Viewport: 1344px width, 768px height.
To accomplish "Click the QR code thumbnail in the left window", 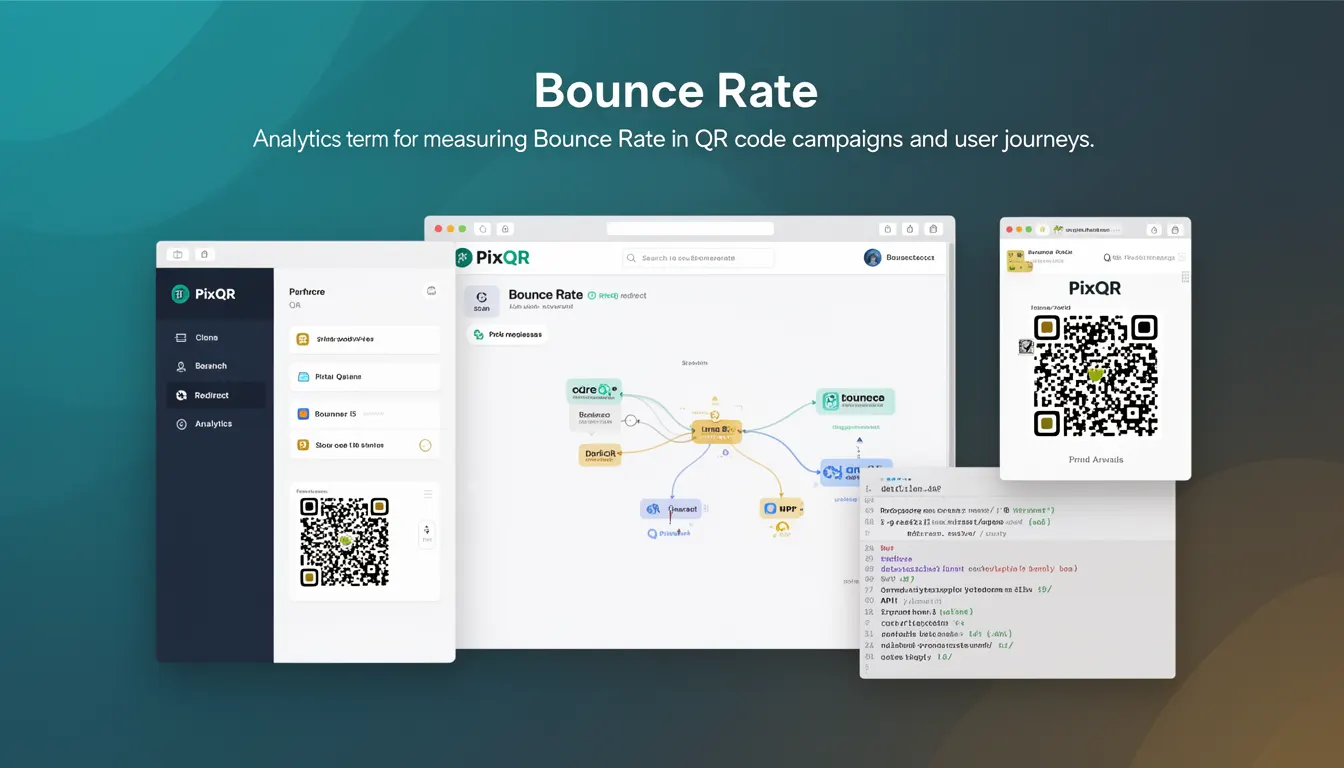I will point(345,542).
